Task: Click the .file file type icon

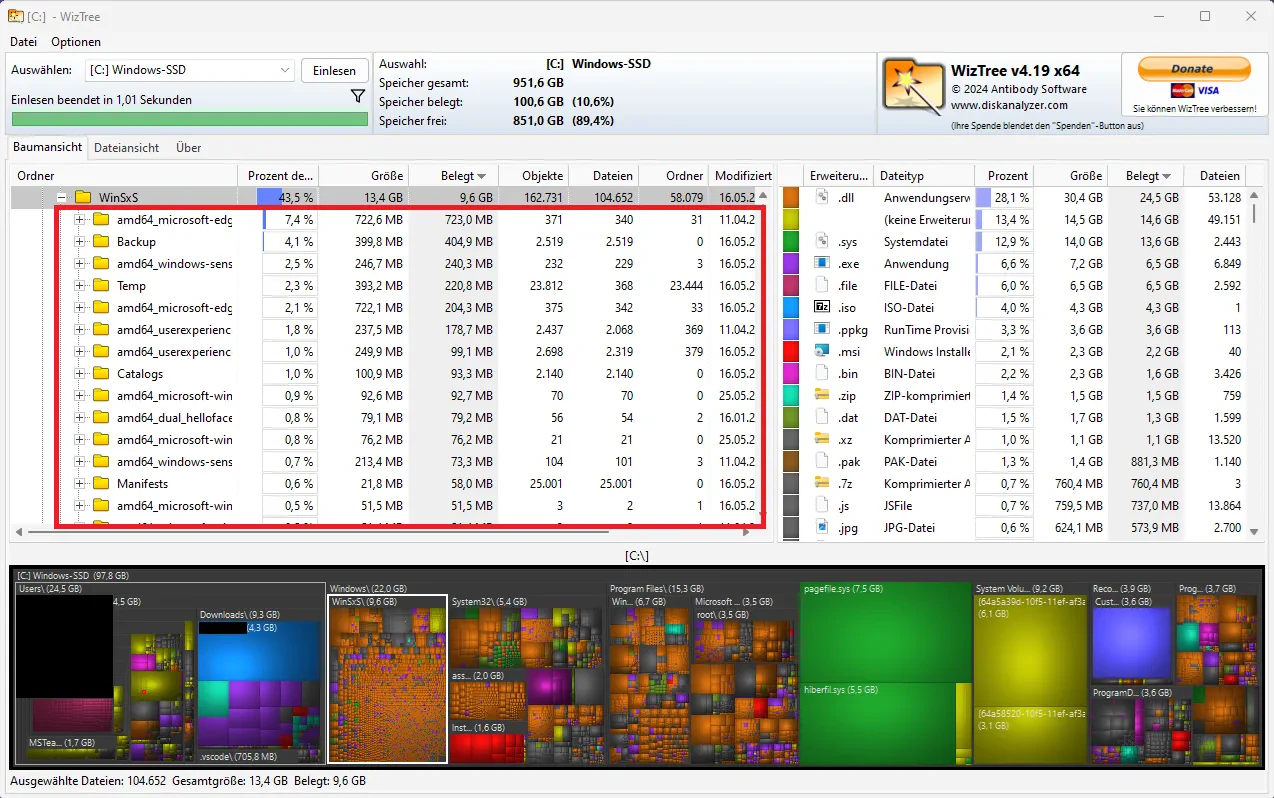Action: click(823, 285)
